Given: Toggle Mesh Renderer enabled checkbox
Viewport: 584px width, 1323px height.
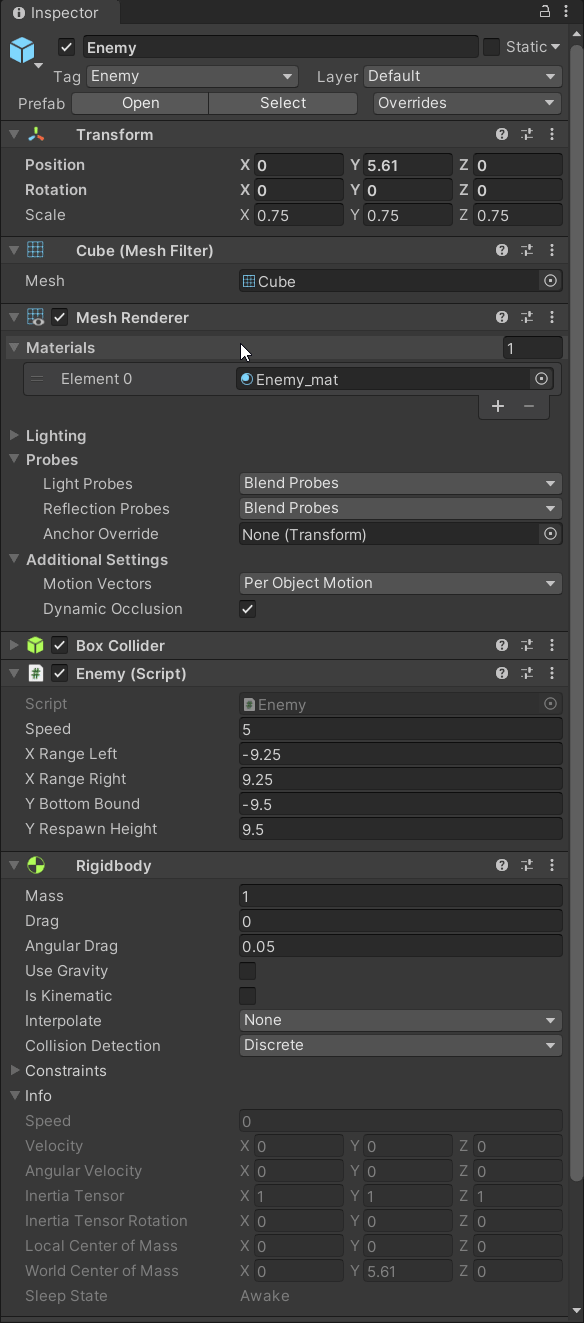Looking at the screenshot, I should [x=60, y=318].
